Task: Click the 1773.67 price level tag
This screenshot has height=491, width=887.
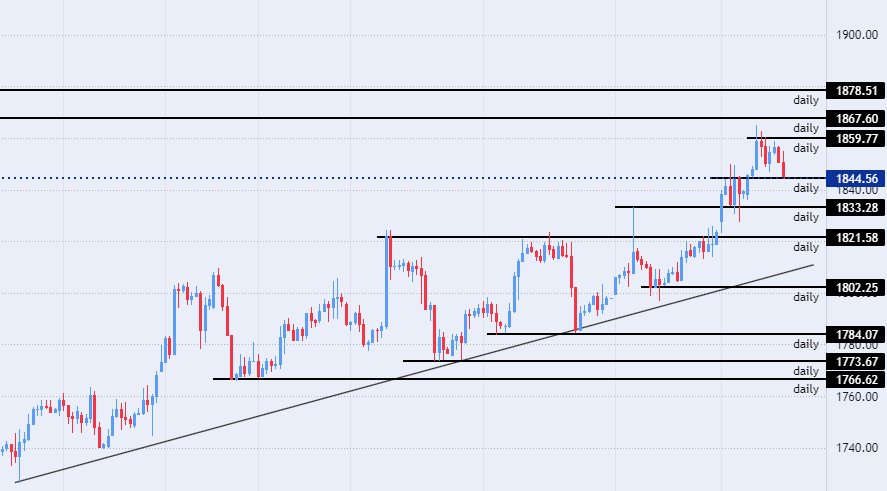Action: tap(858, 361)
